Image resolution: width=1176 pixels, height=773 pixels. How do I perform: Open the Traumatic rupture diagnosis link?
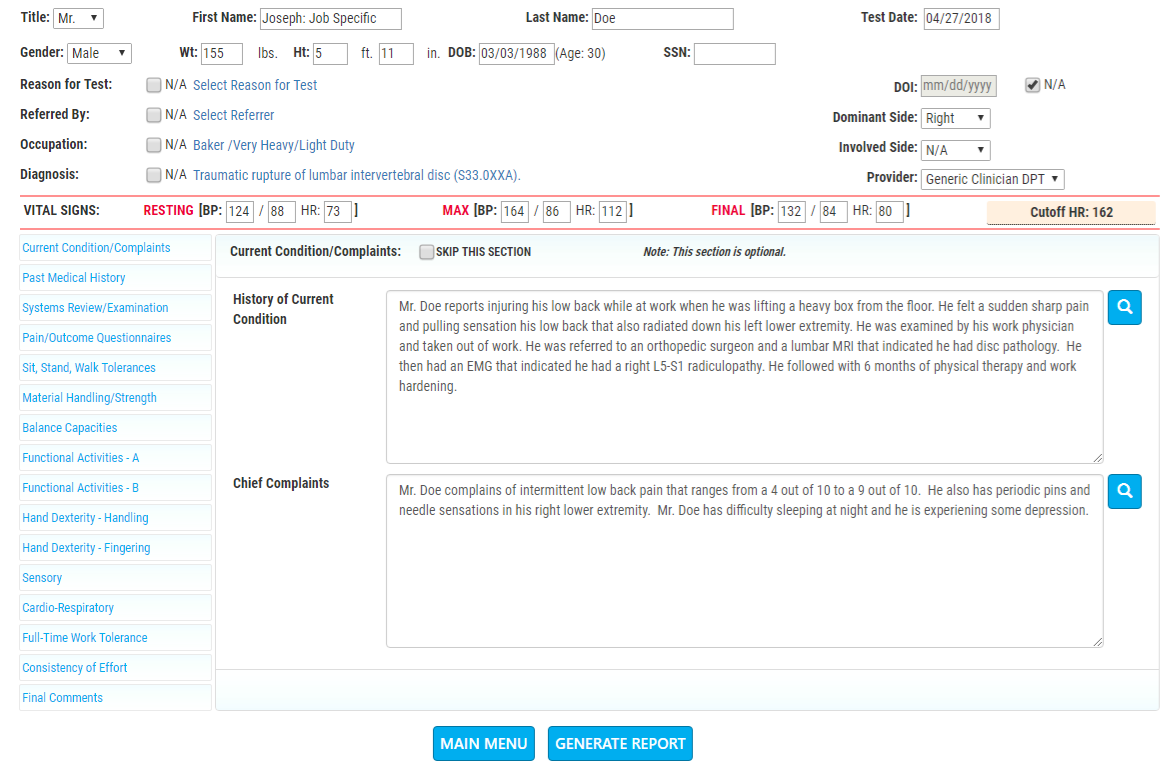(356, 175)
